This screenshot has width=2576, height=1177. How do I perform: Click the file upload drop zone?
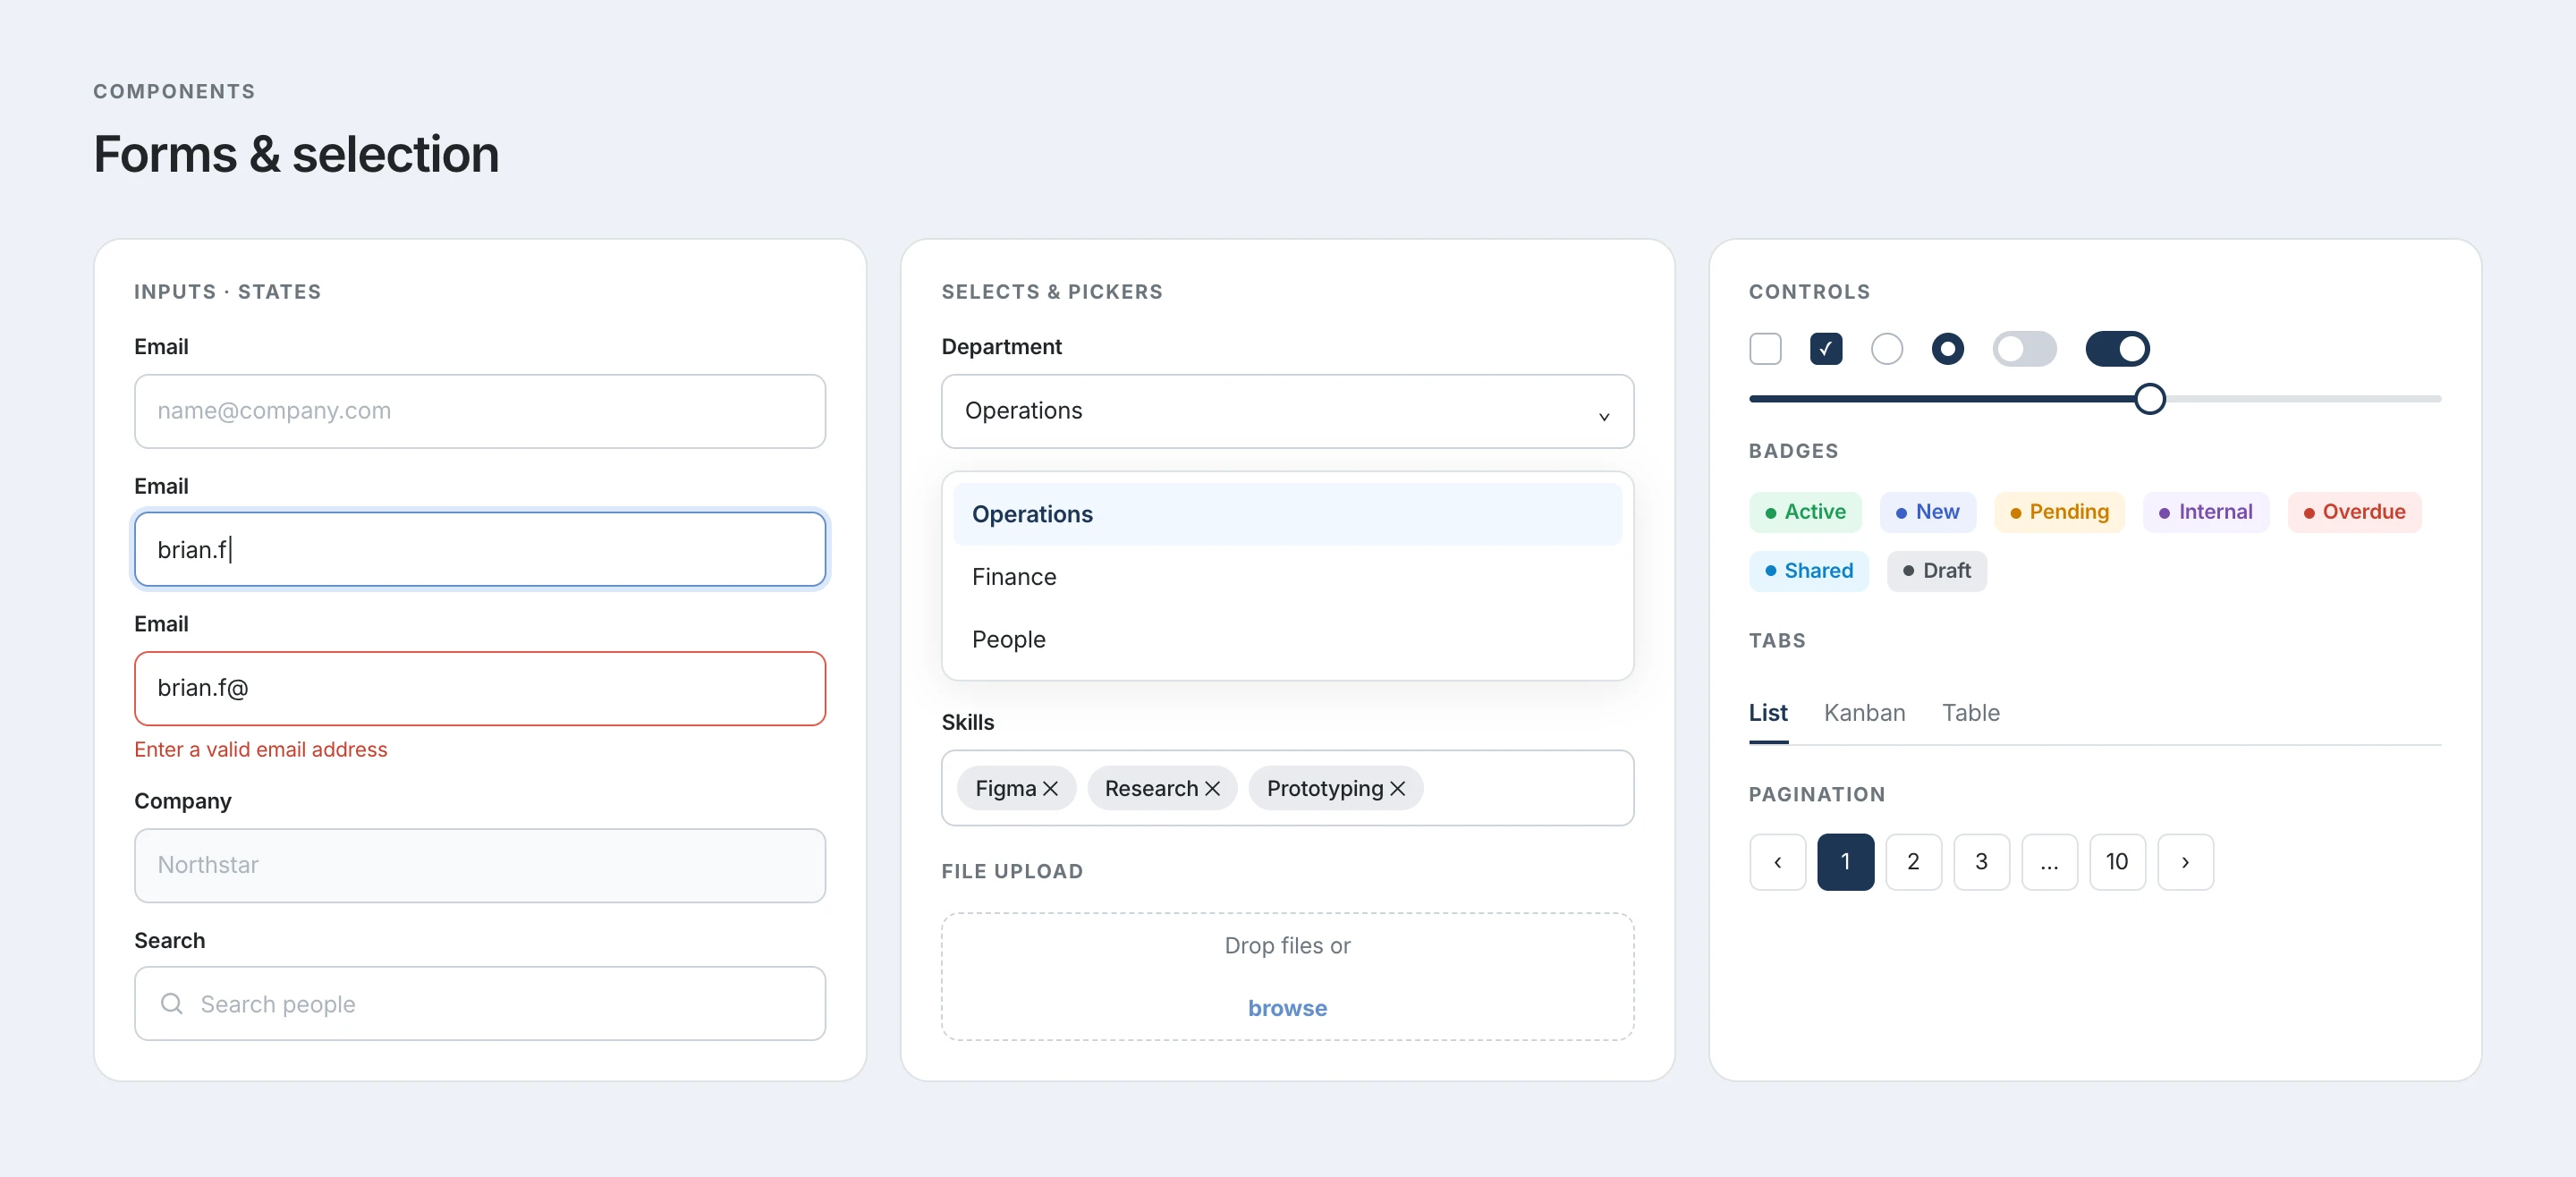(1287, 976)
